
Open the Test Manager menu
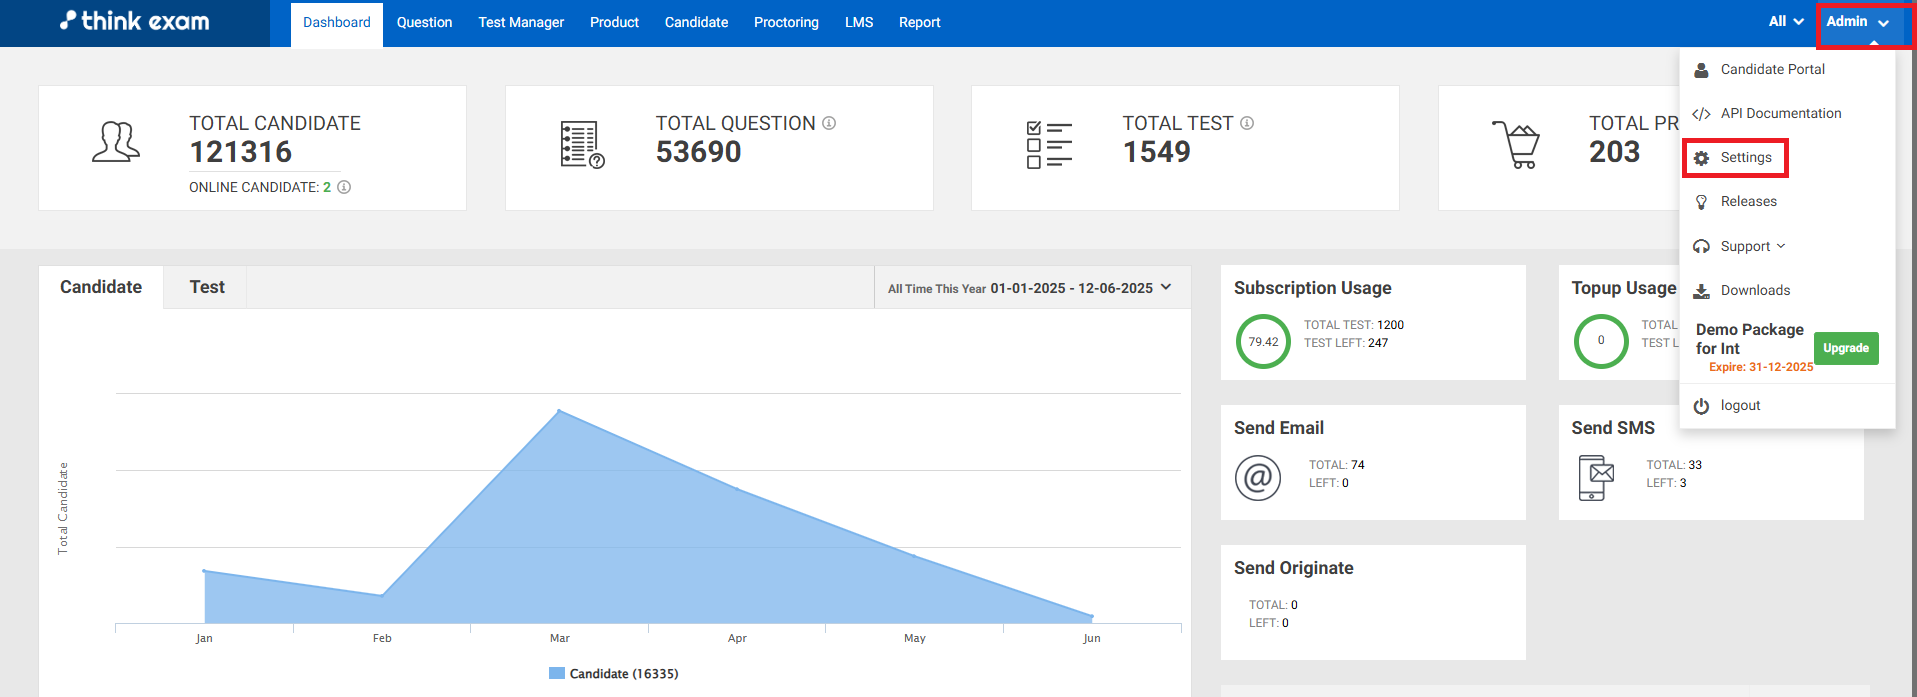[x=521, y=23]
